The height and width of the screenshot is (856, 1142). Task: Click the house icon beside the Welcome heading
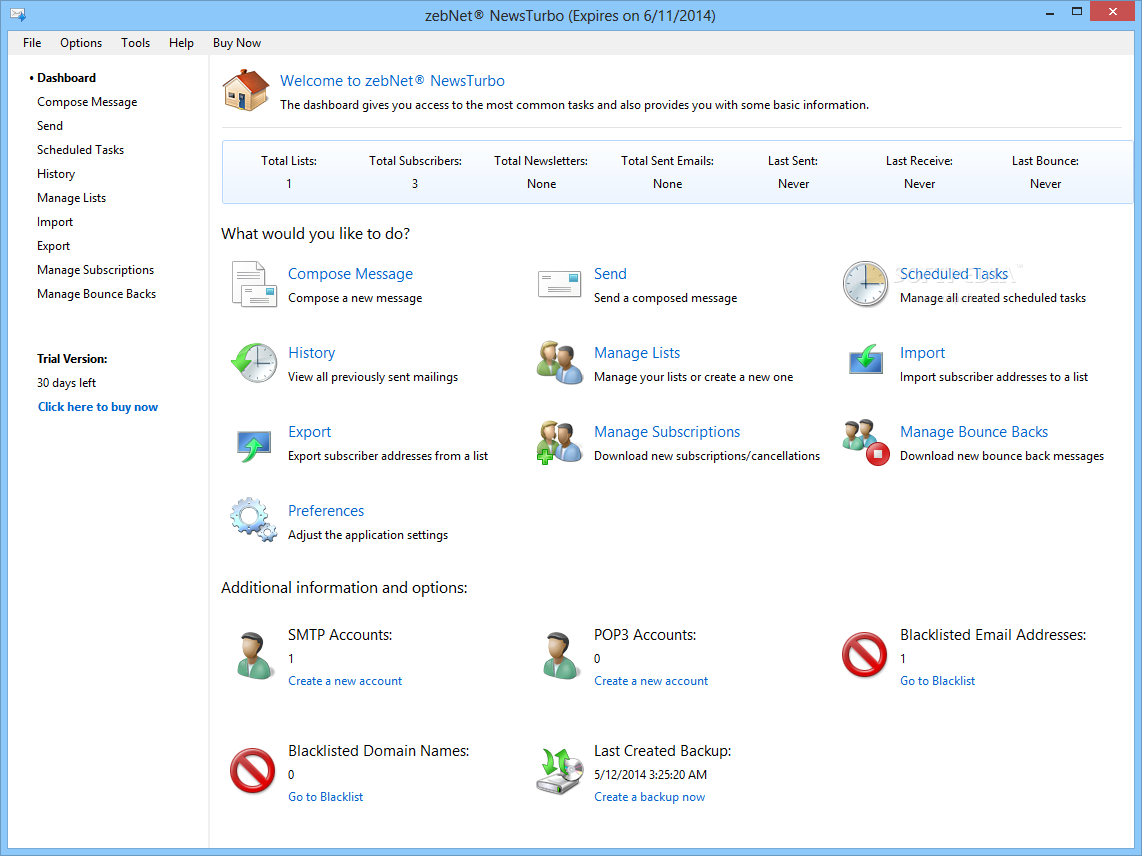pyautogui.click(x=245, y=90)
